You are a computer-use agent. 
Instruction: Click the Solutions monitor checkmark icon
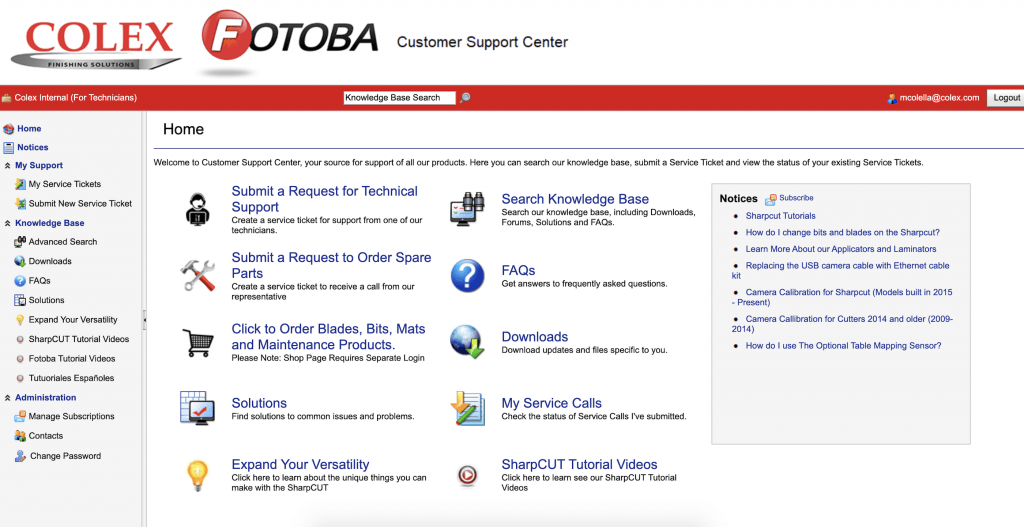pyautogui.click(x=197, y=407)
